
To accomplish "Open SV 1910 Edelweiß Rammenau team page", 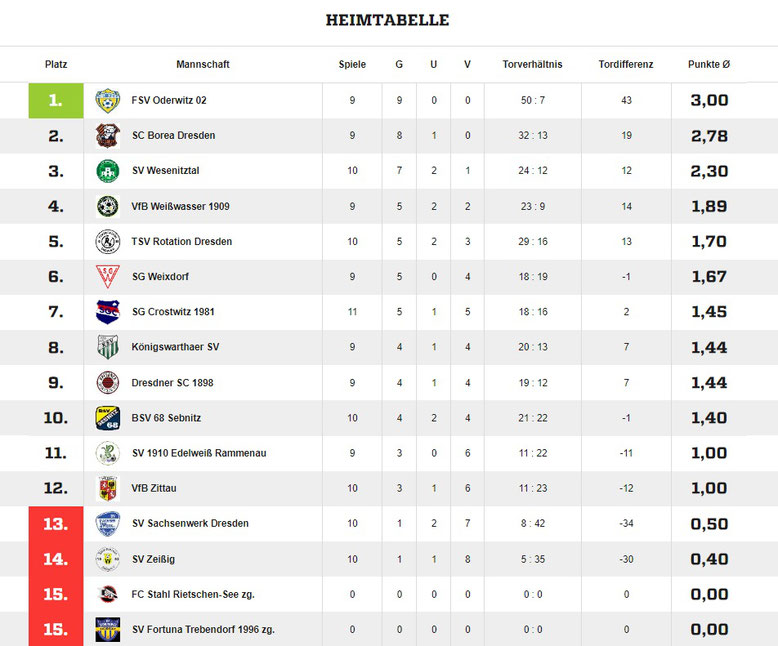I will [x=199, y=453].
